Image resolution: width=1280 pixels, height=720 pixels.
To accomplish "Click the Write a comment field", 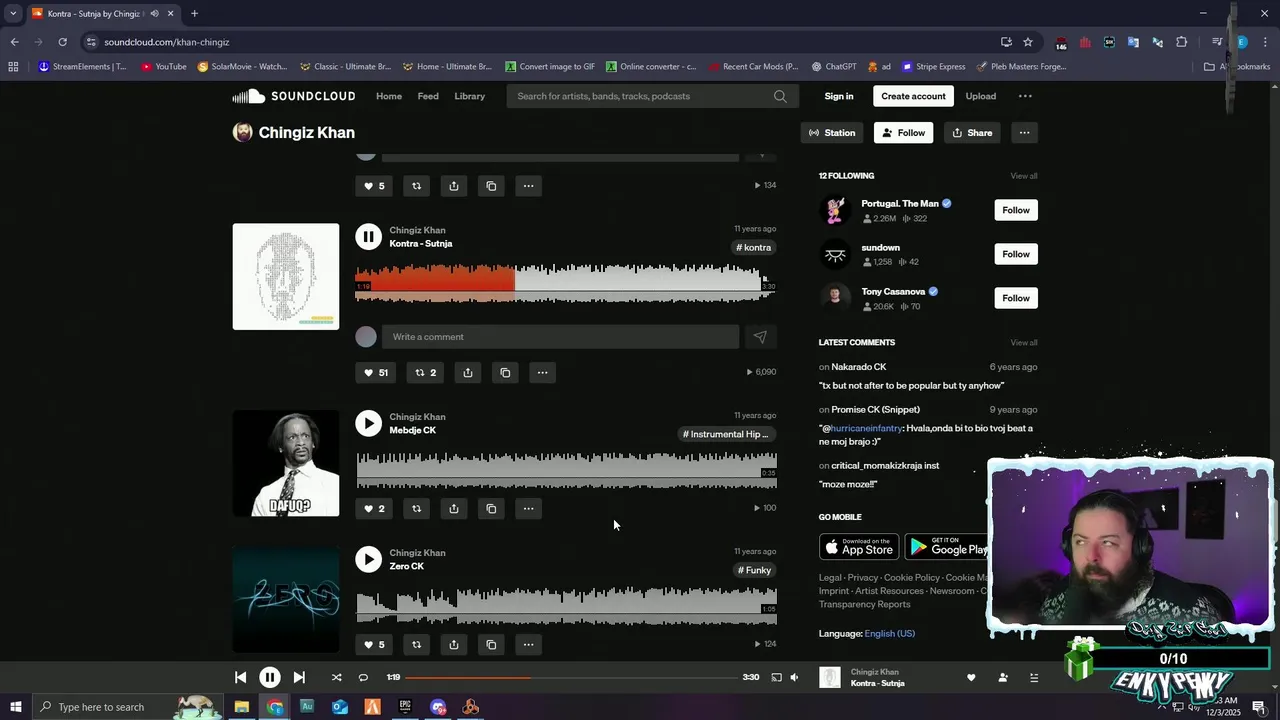I will click(560, 337).
